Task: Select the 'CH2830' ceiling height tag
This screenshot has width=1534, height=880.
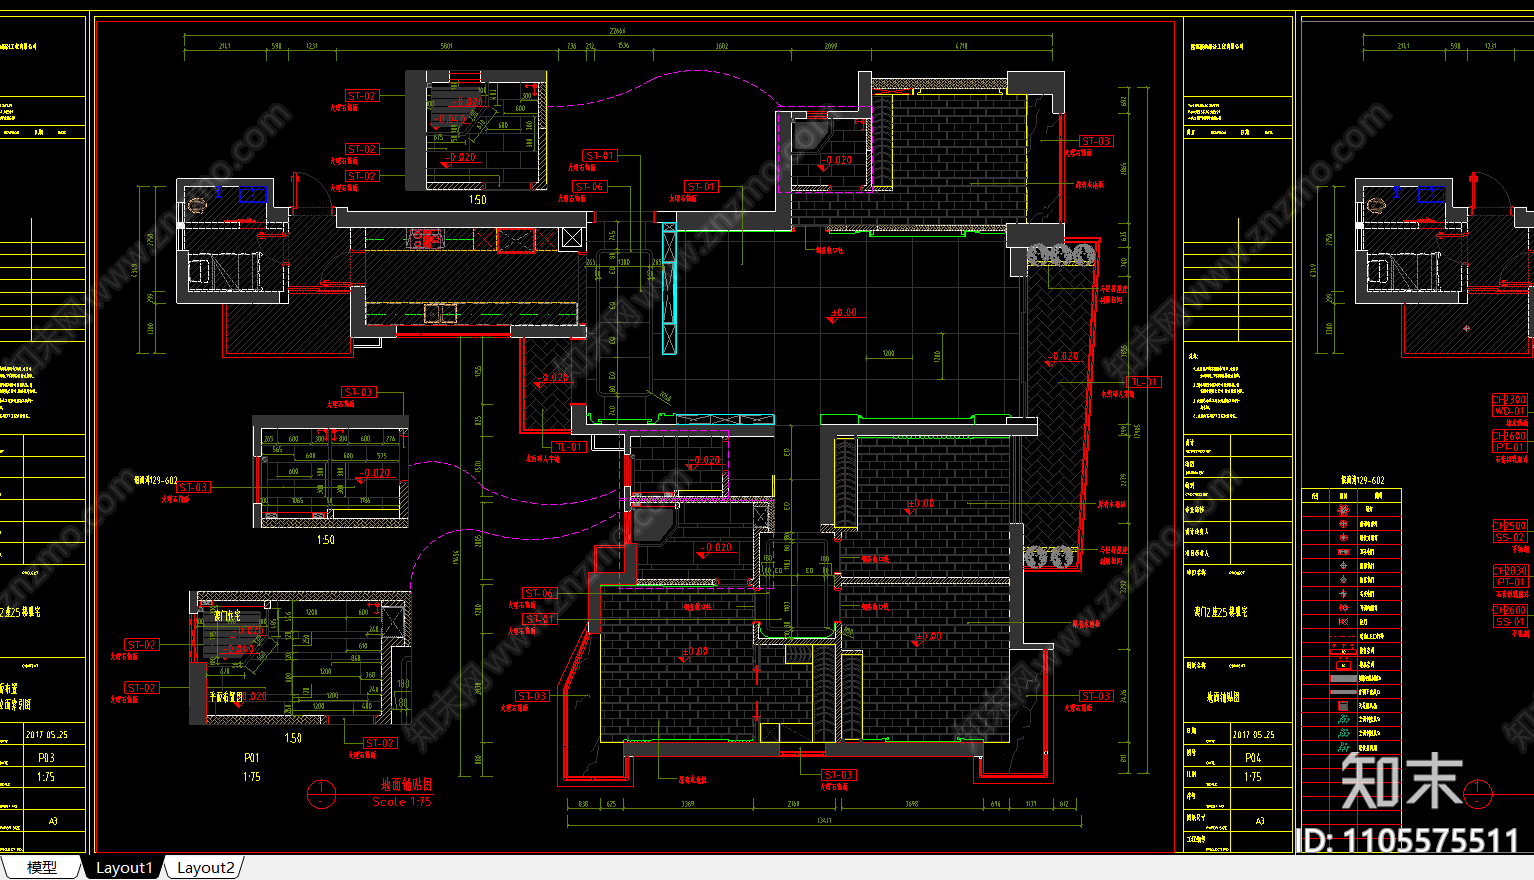Action: pyautogui.click(x=1510, y=571)
